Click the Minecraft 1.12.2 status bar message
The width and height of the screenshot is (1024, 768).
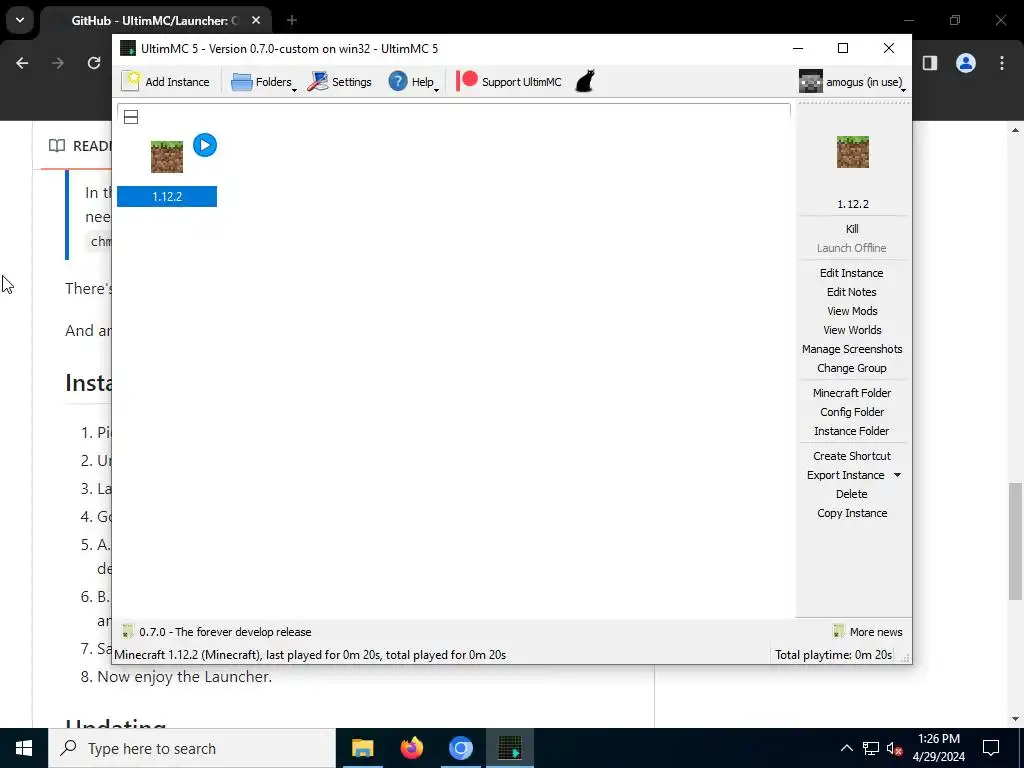[x=310, y=654]
